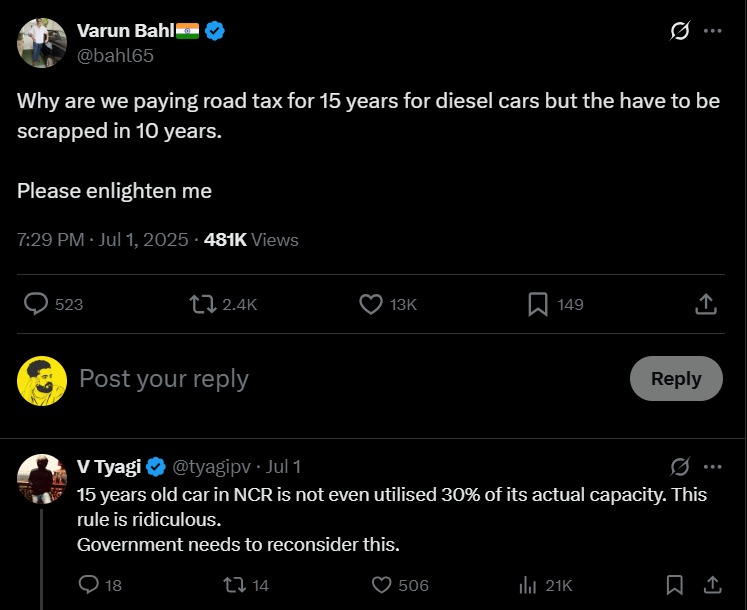Screen dimensions: 747x610
Task: View analytics for V Tyagi's reply 21K
Action: coord(528,585)
